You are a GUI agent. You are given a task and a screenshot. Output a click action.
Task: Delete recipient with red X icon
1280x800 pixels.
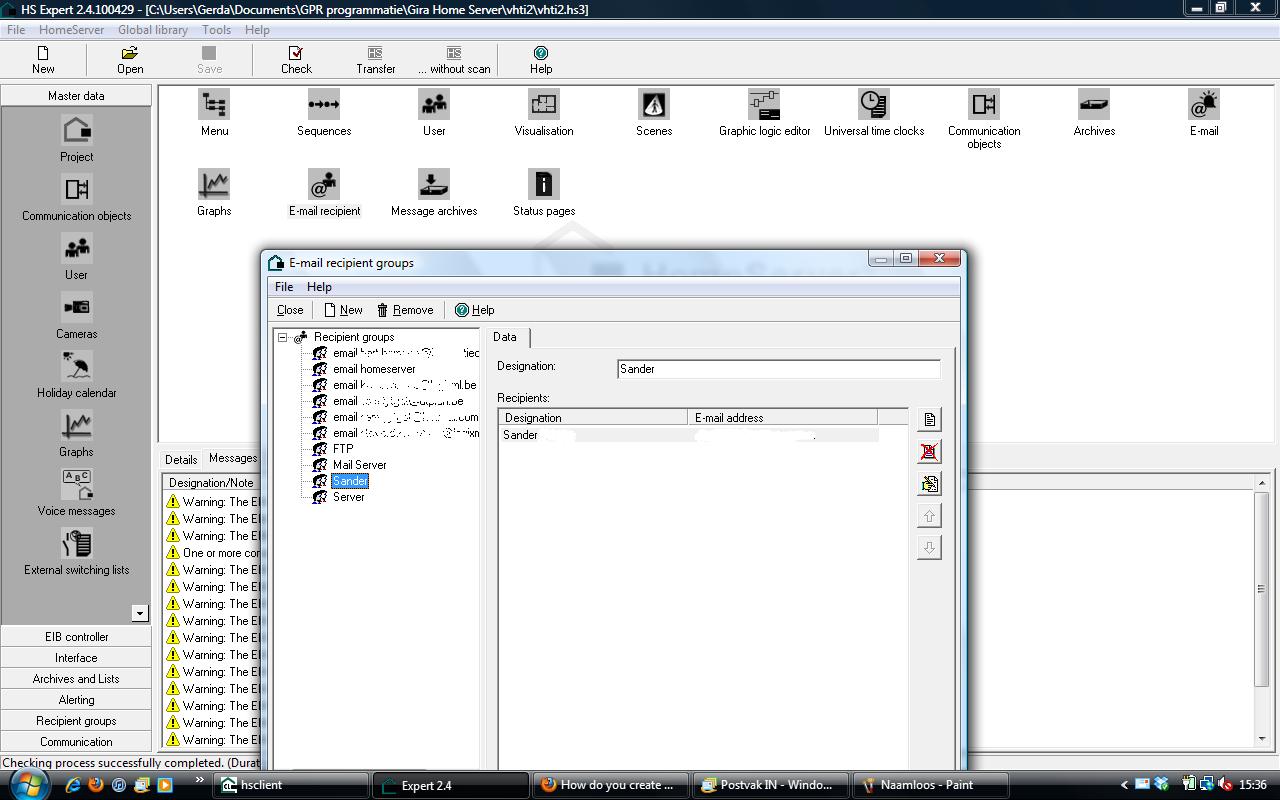[x=929, y=452]
